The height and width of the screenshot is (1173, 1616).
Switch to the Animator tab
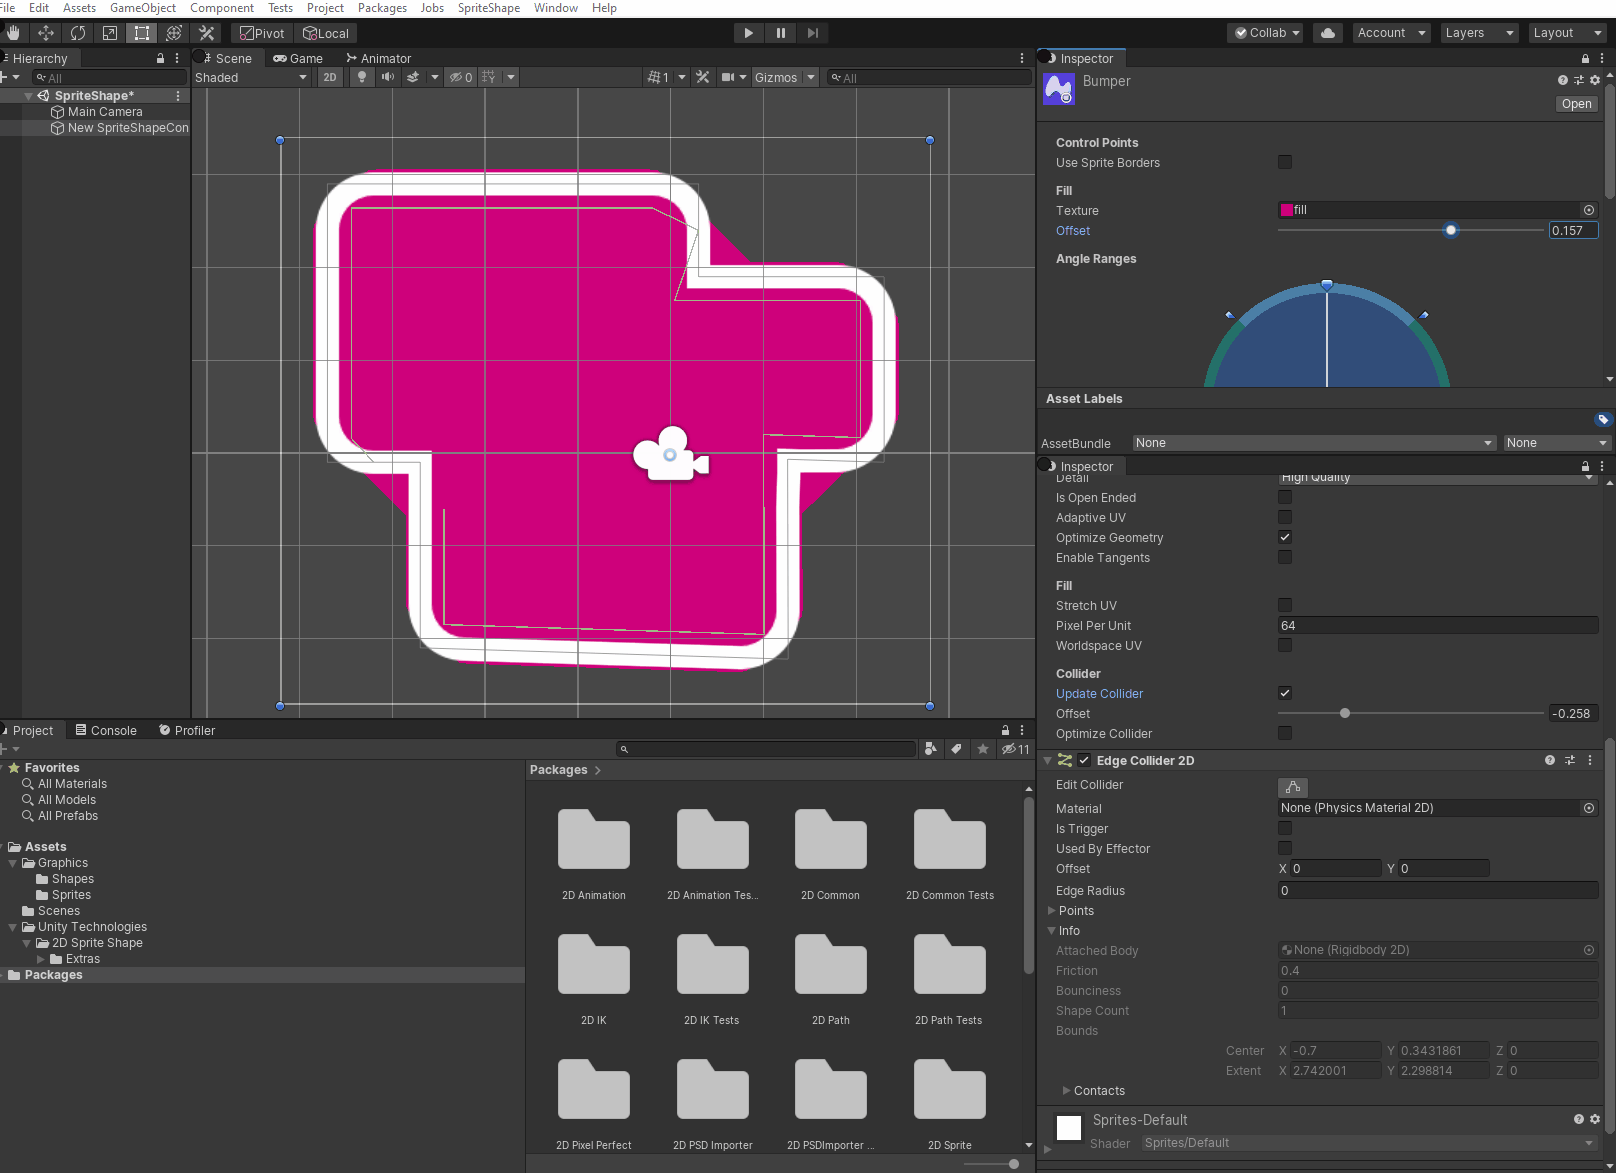[379, 58]
